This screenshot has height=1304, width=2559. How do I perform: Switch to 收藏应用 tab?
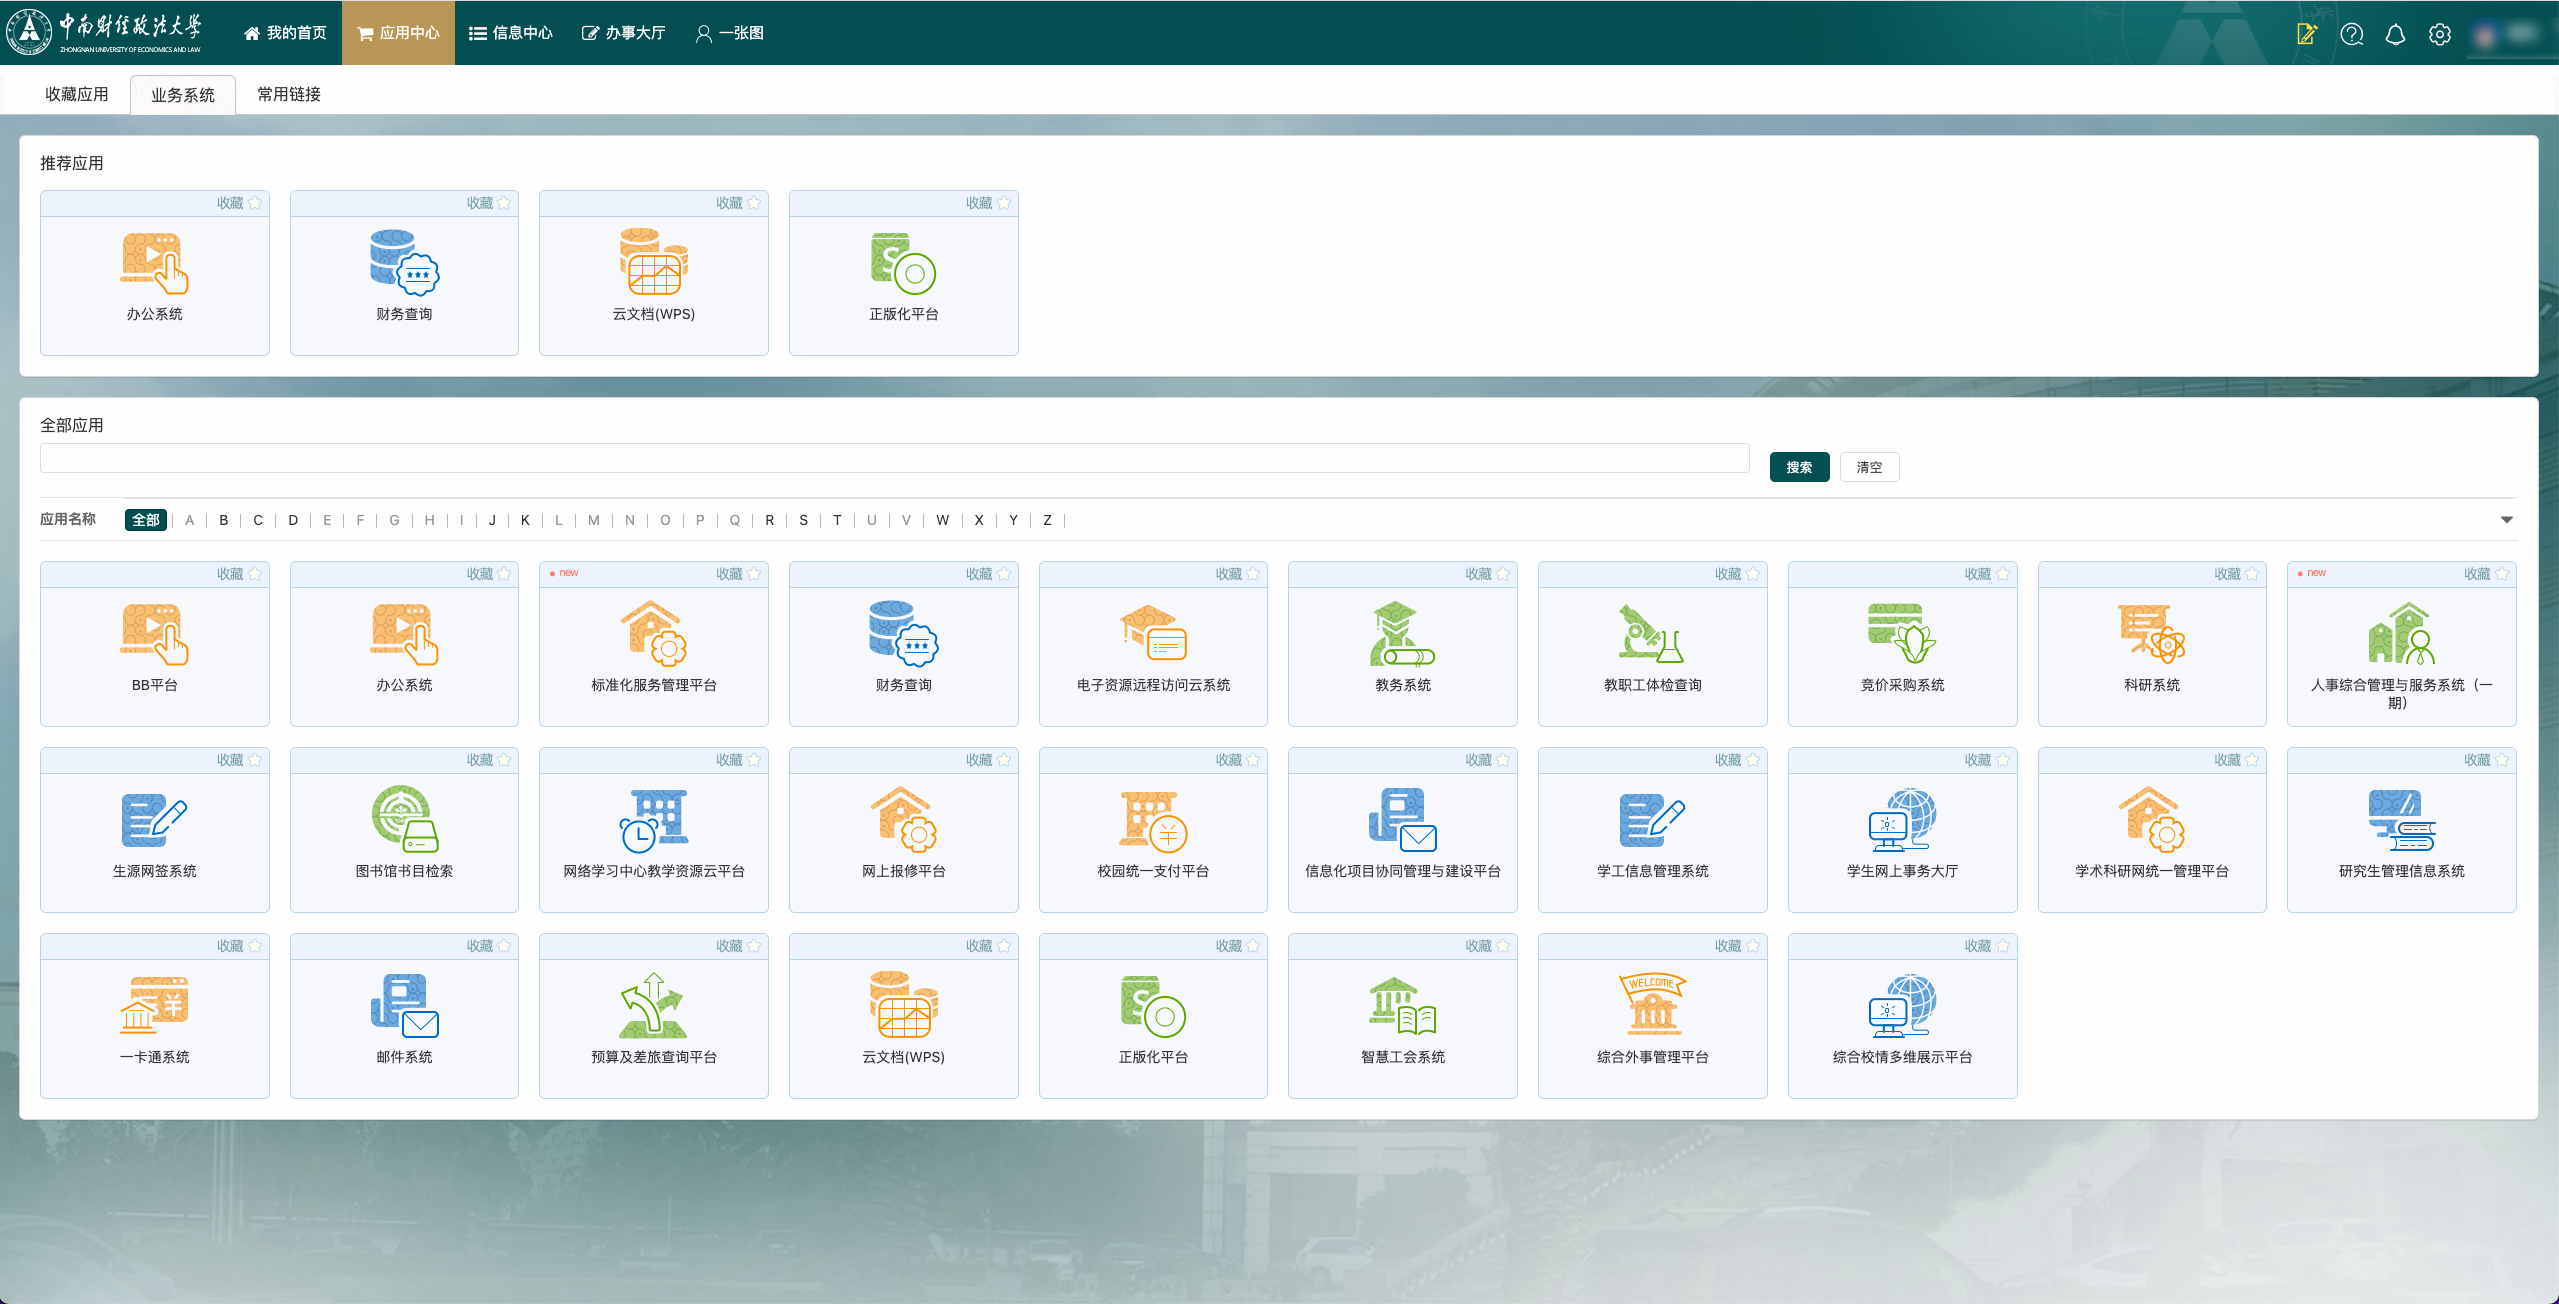pyautogui.click(x=77, y=94)
